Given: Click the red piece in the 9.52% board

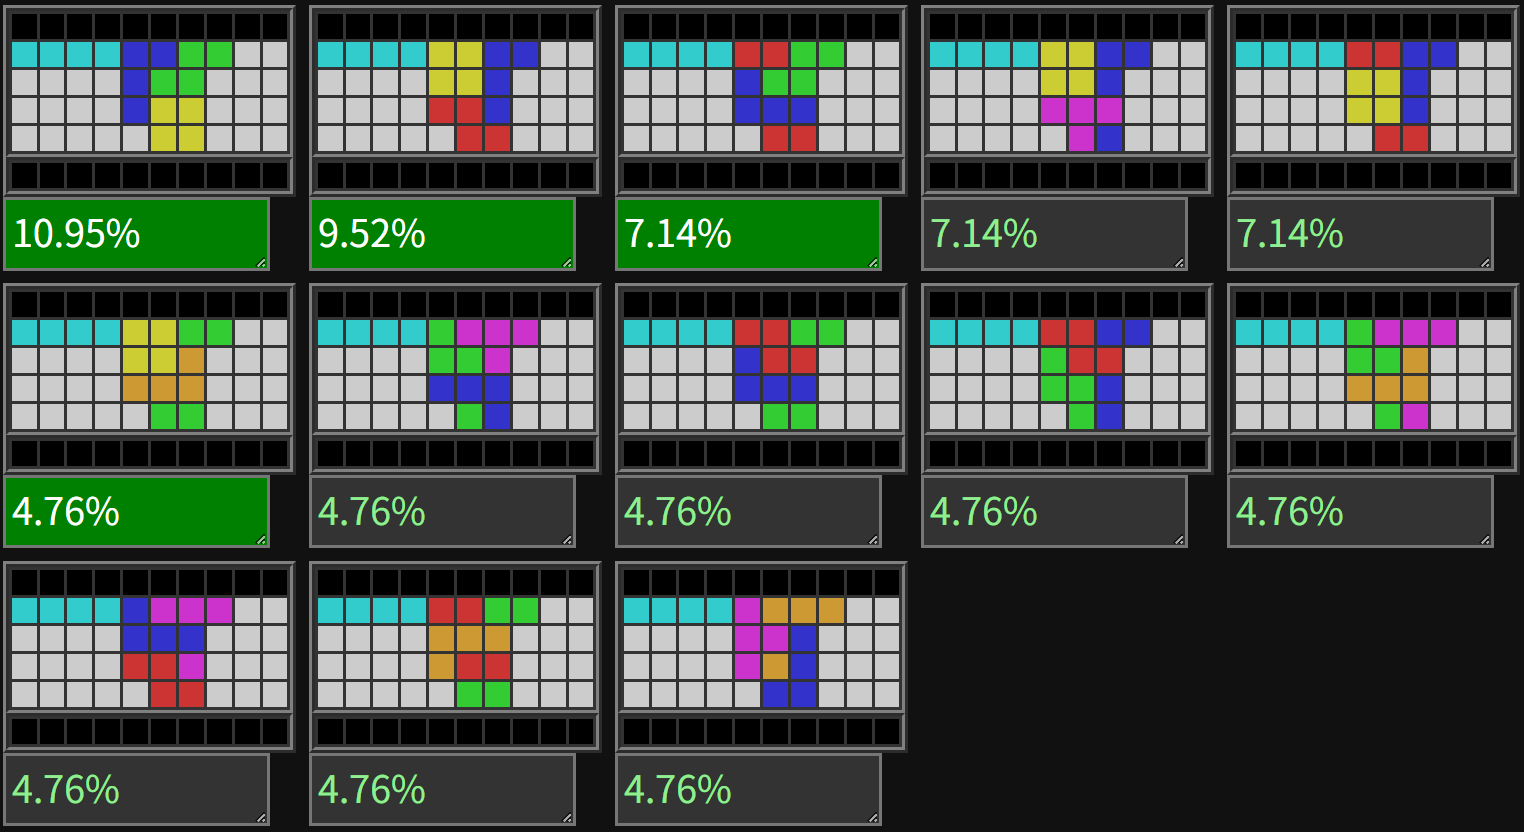Looking at the screenshot, I should (470, 124).
